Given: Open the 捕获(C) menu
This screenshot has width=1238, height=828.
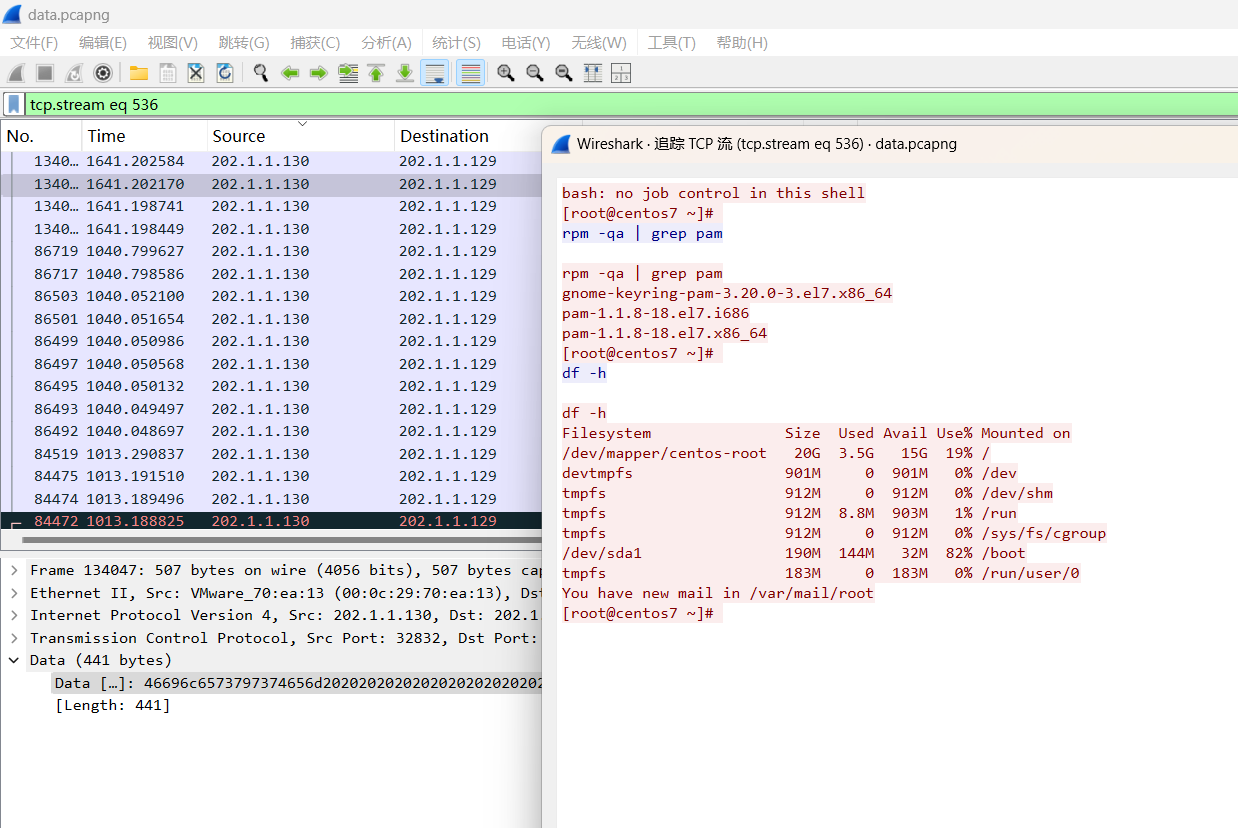Looking at the screenshot, I should [315, 43].
